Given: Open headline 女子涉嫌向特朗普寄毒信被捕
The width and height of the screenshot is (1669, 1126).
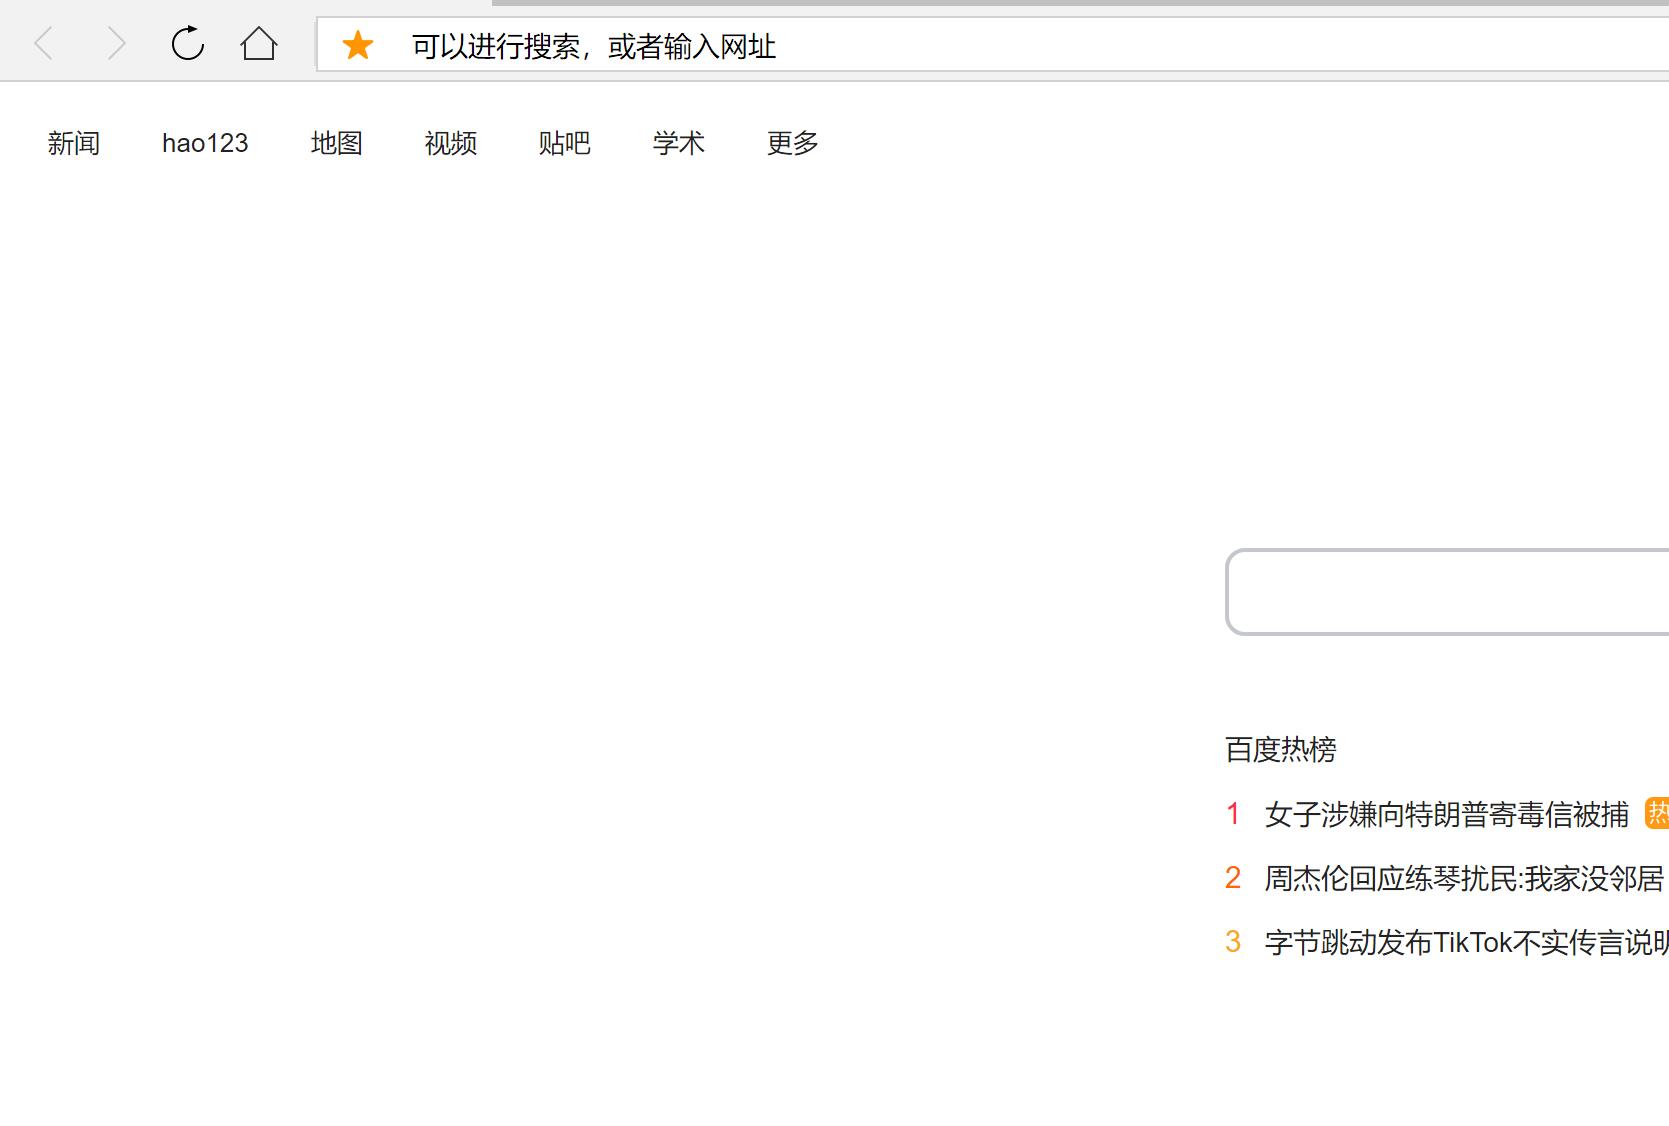Looking at the screenshot, I should pos(1446,814).
